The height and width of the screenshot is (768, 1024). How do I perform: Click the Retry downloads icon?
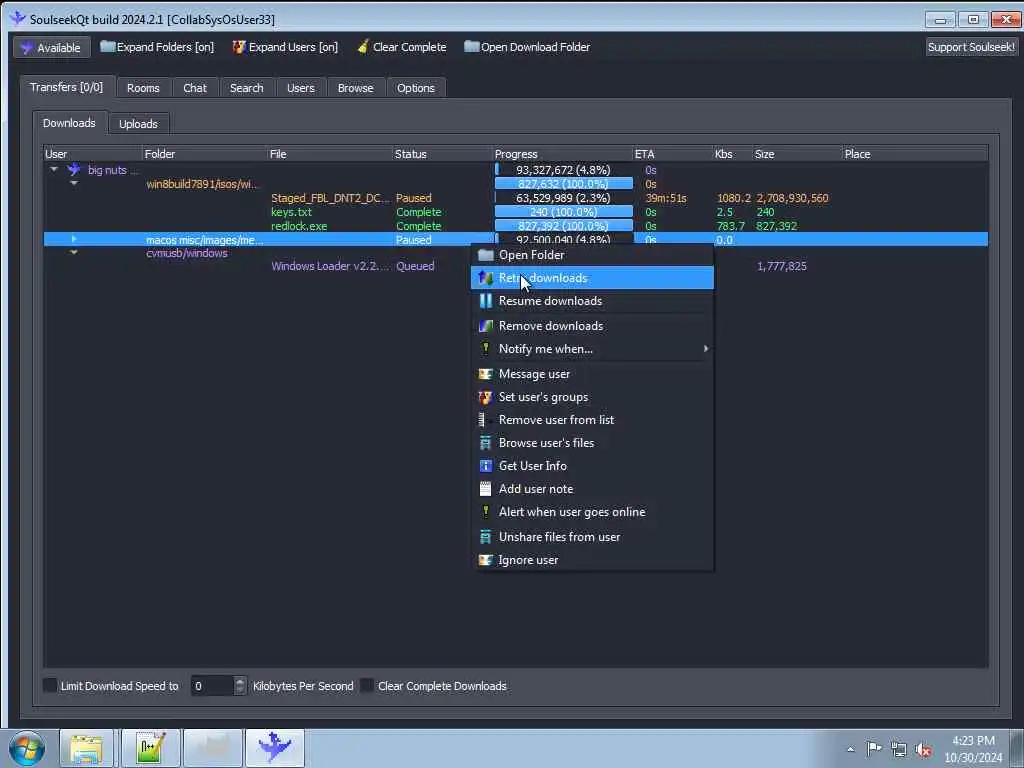tap(485, 278)
